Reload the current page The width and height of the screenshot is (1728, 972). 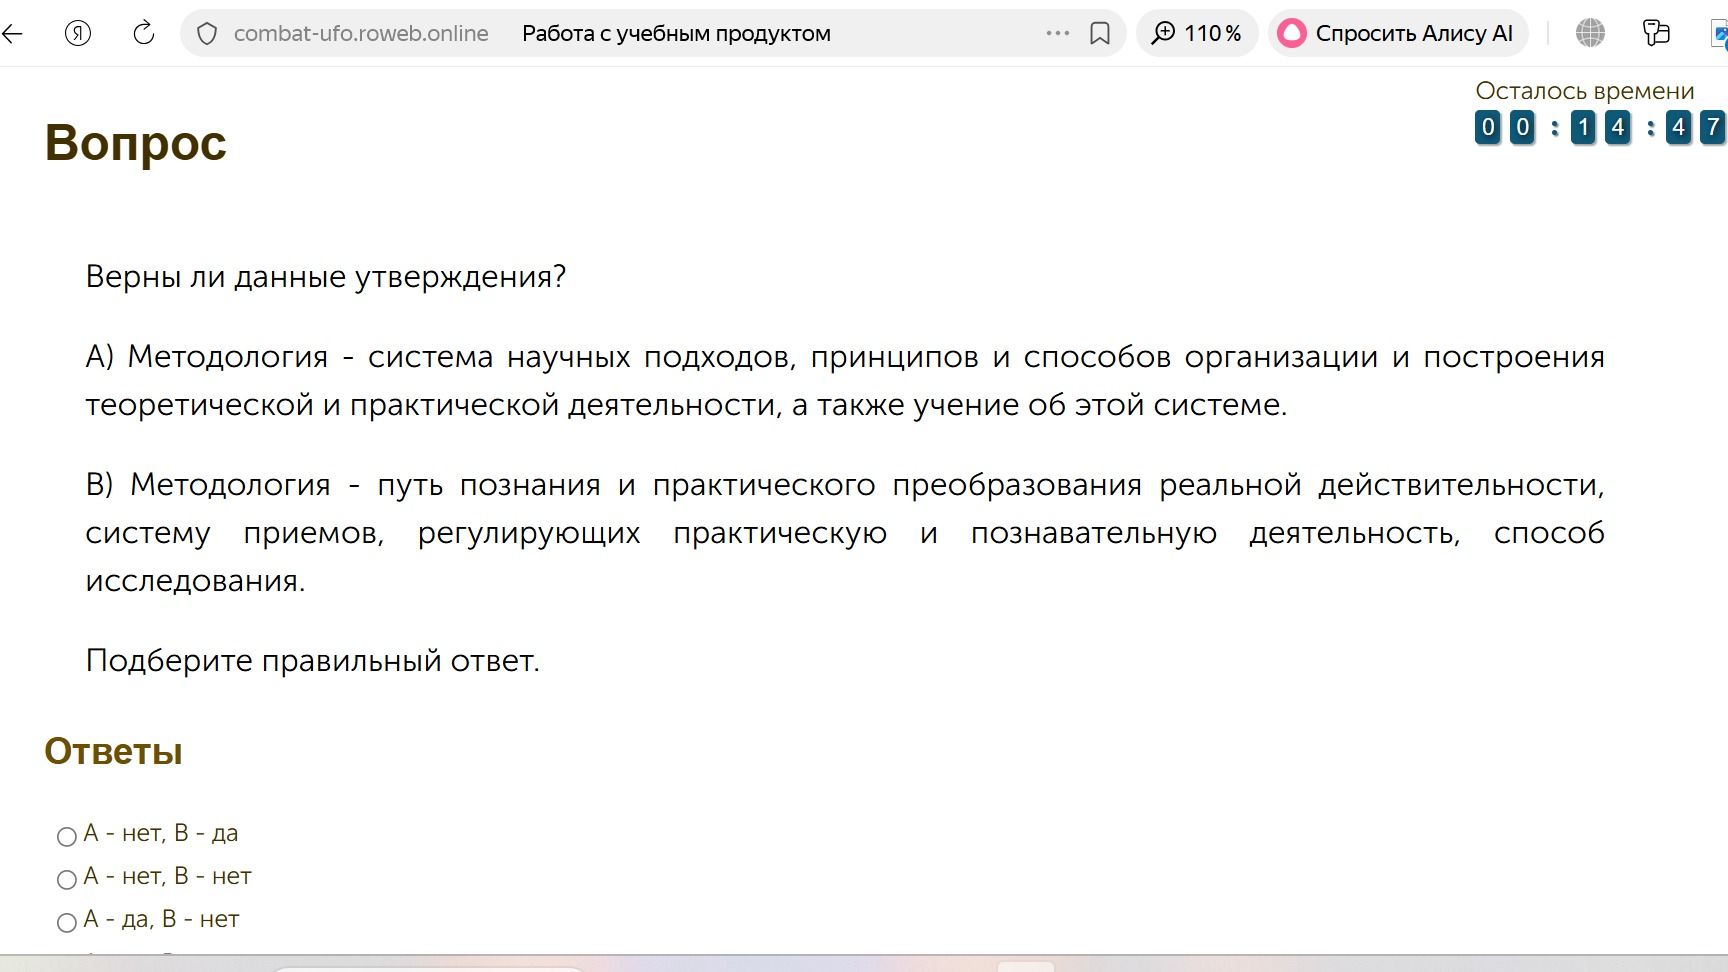coord(144,33)
